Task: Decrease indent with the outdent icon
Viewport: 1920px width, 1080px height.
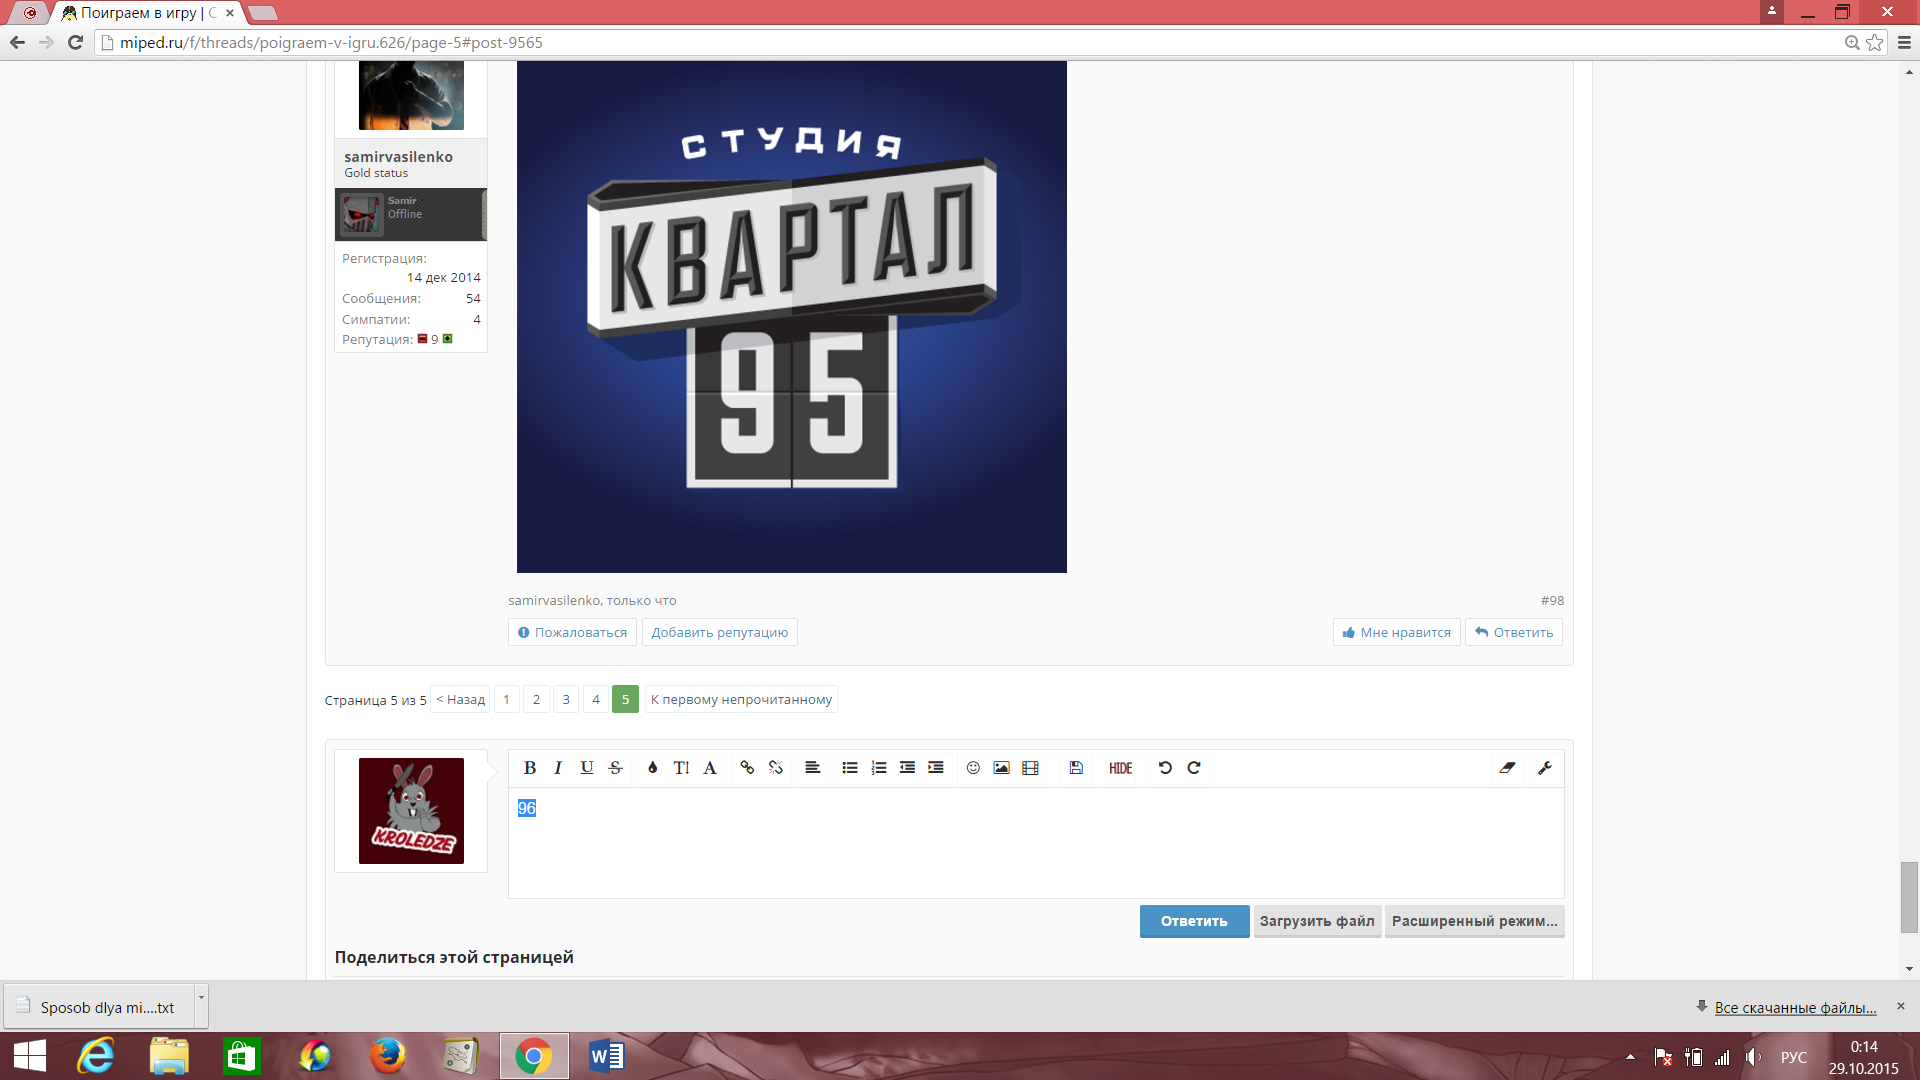Action: pyautogui.click(x=907, y=768)
